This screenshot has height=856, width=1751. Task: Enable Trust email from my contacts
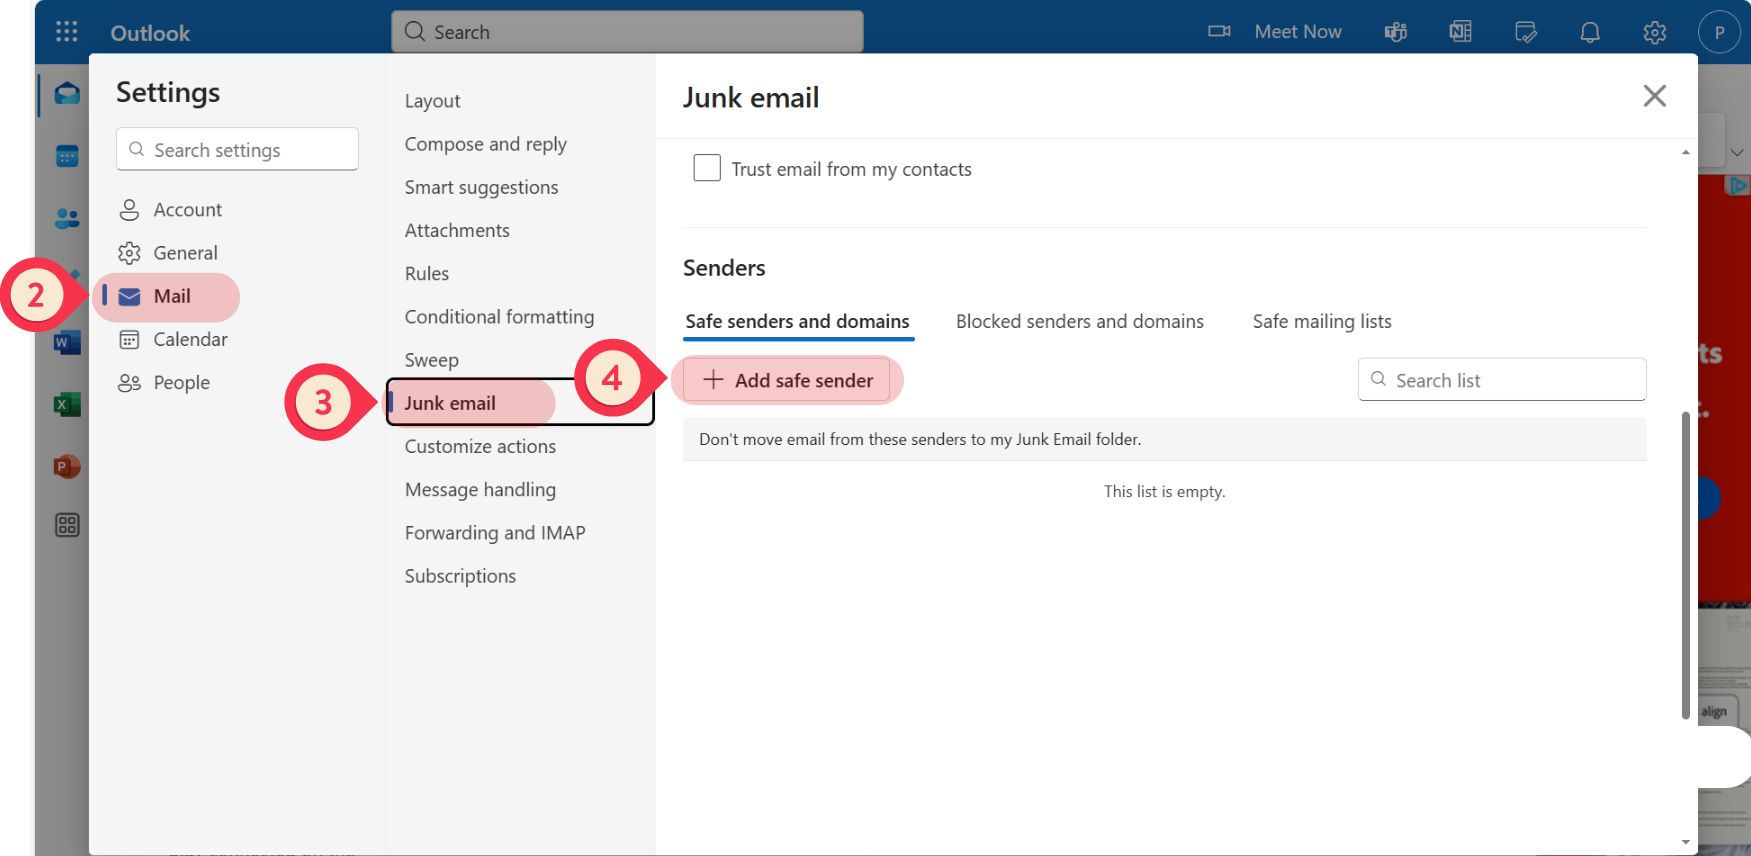point(707,168)
